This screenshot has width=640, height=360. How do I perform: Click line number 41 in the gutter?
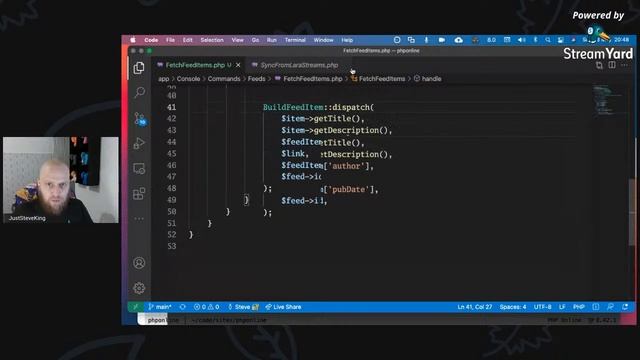(x=171, y=107)
